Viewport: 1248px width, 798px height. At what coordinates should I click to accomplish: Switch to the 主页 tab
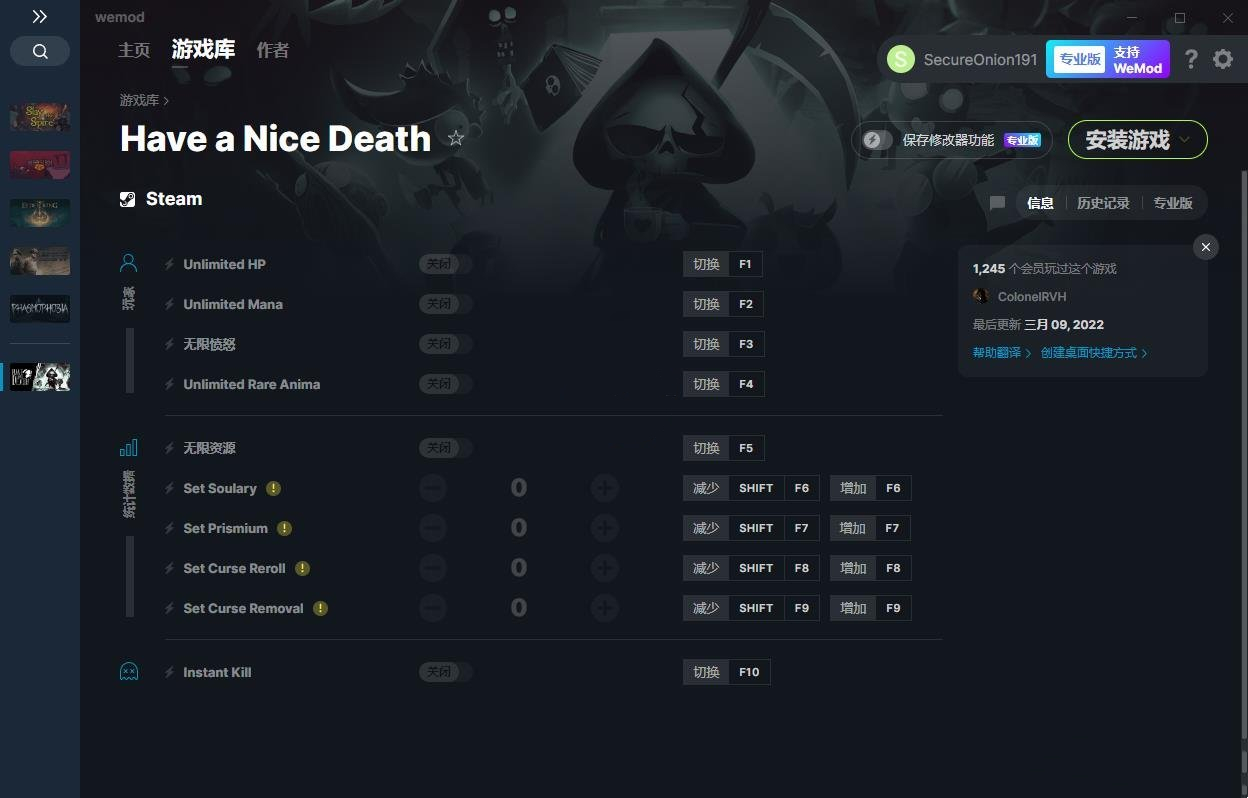click(x=134, y=50)
